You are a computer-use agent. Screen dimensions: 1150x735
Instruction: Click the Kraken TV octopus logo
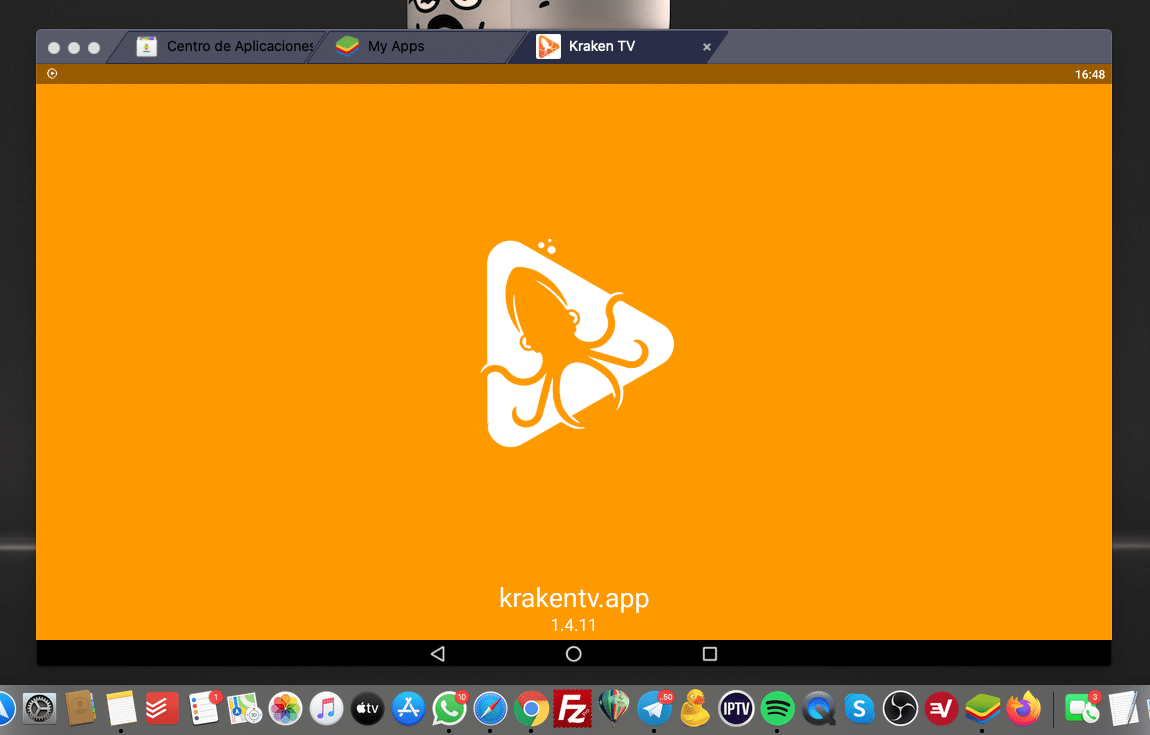pyautogui.click(x=576, y=342)
